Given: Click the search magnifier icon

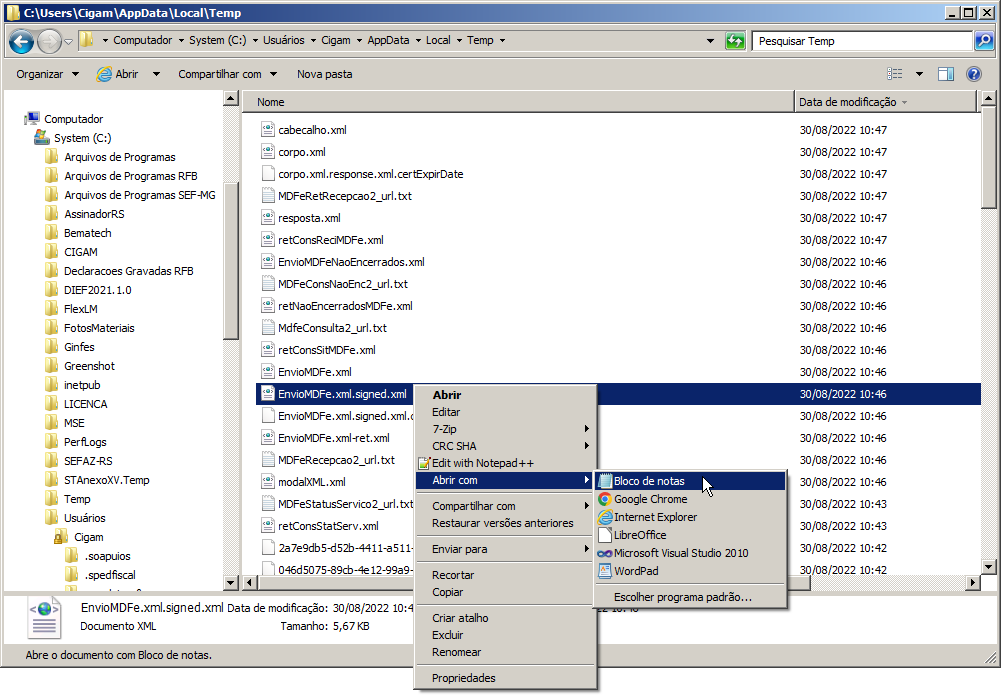Looking at the screenshot, I should [x=984, y=41].
